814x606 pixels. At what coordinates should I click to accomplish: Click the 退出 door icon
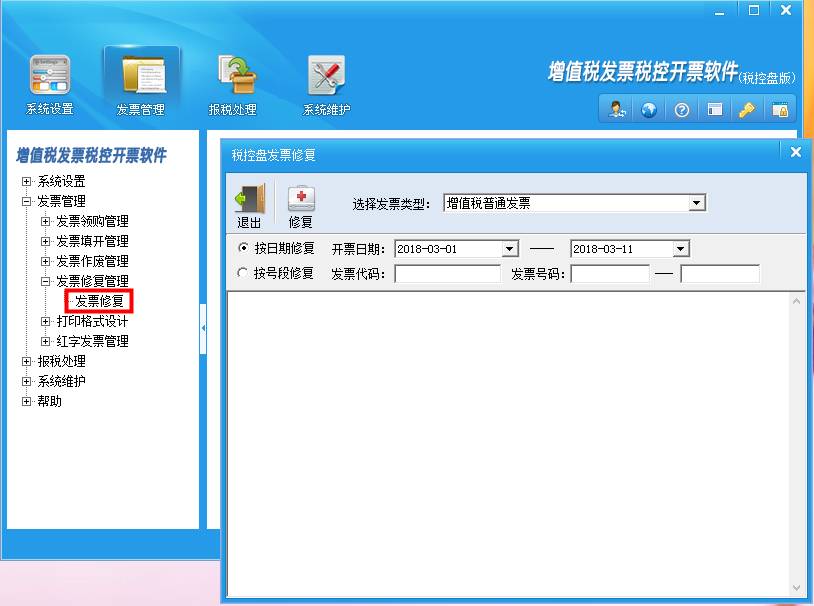tap(250, 199)
